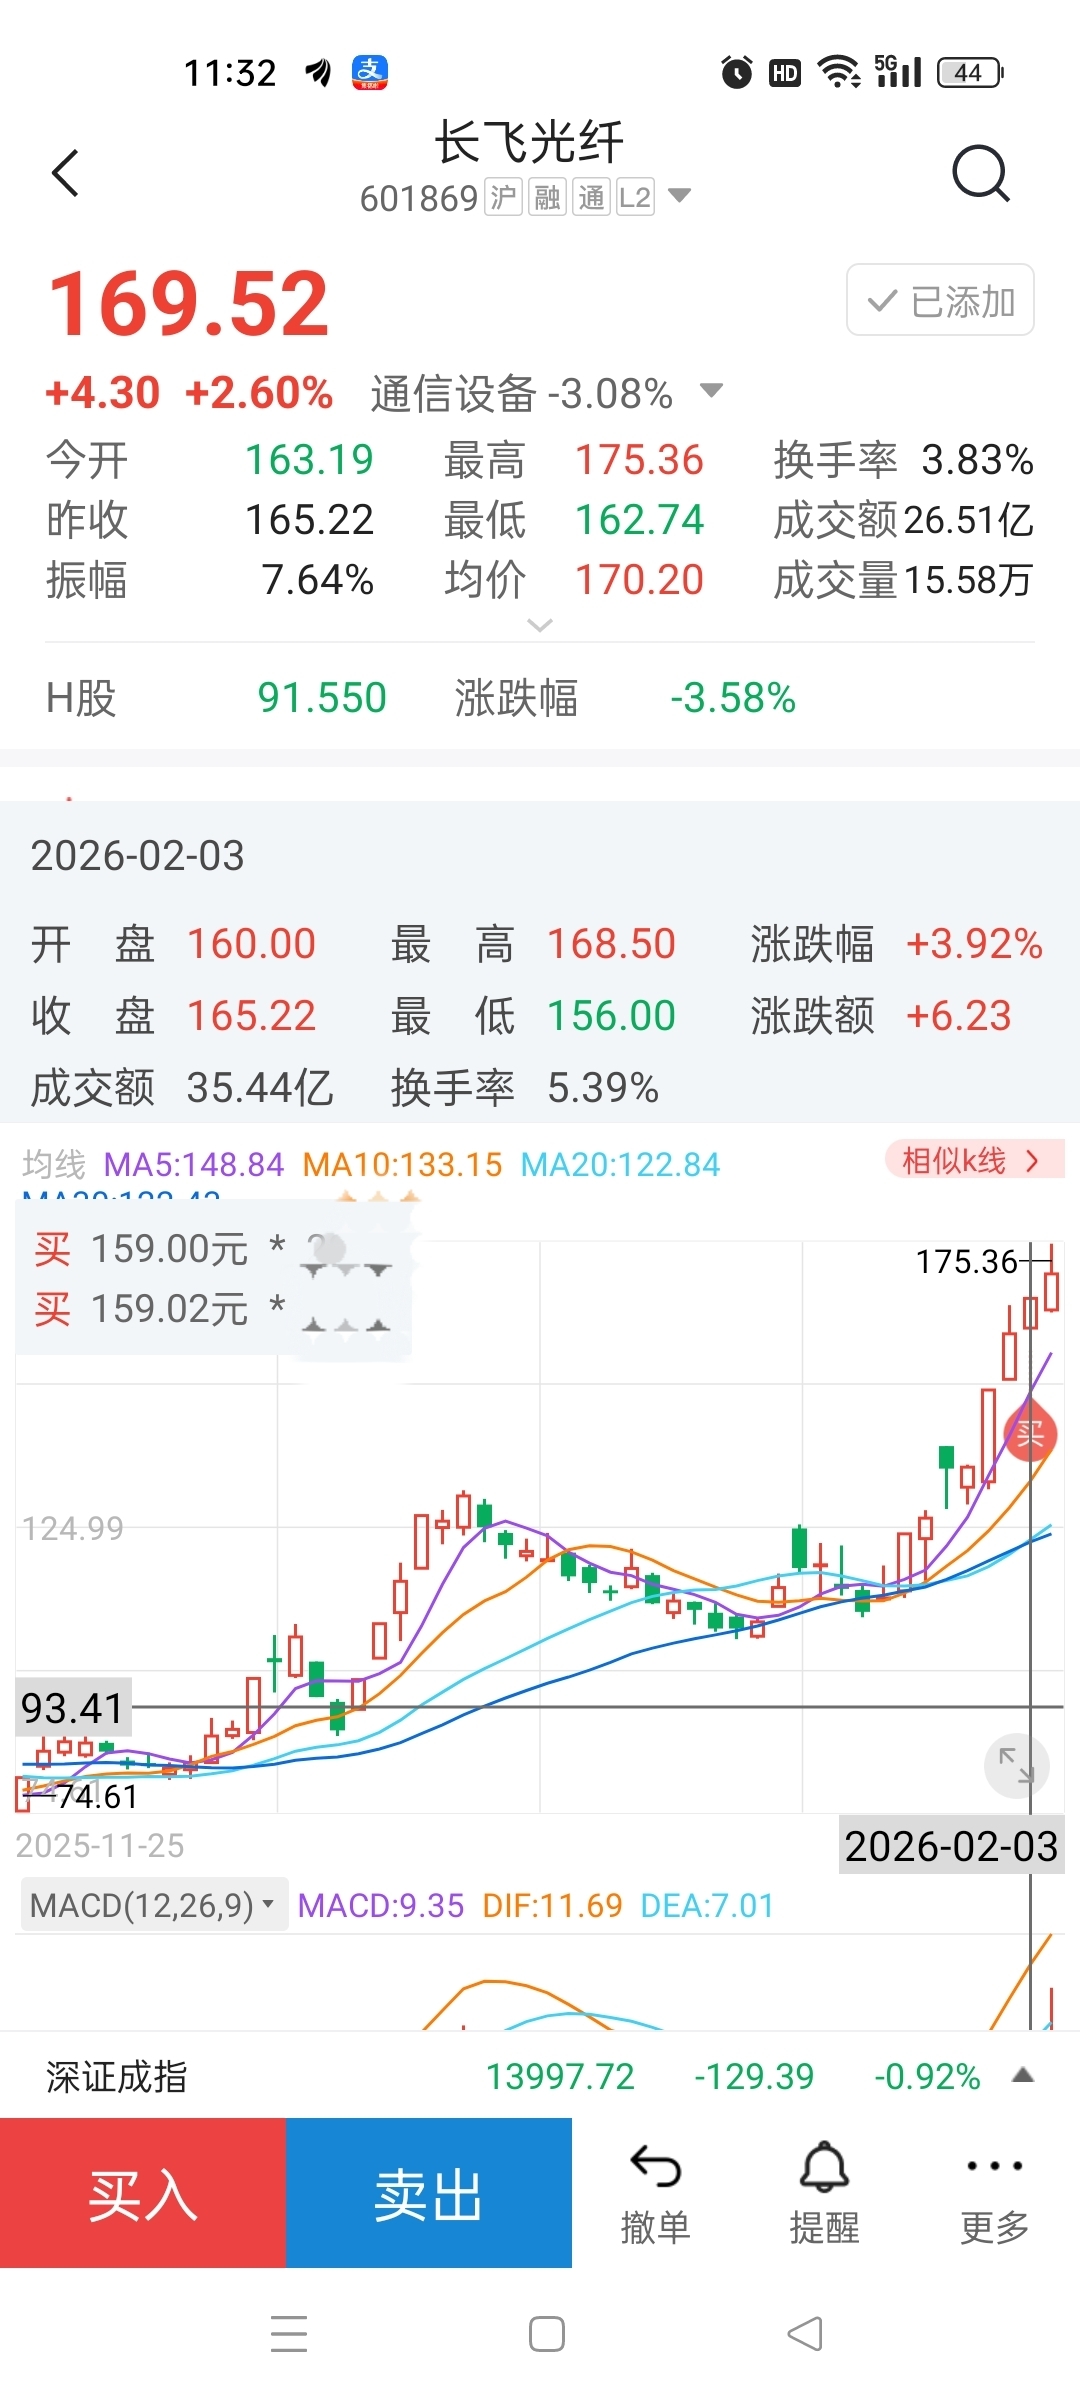Tap Android back triangle icon

(805, 2335)
